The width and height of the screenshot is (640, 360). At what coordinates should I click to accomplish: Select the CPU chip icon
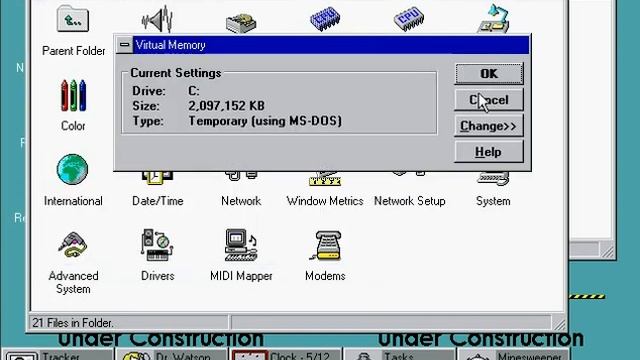click(409, 19)
